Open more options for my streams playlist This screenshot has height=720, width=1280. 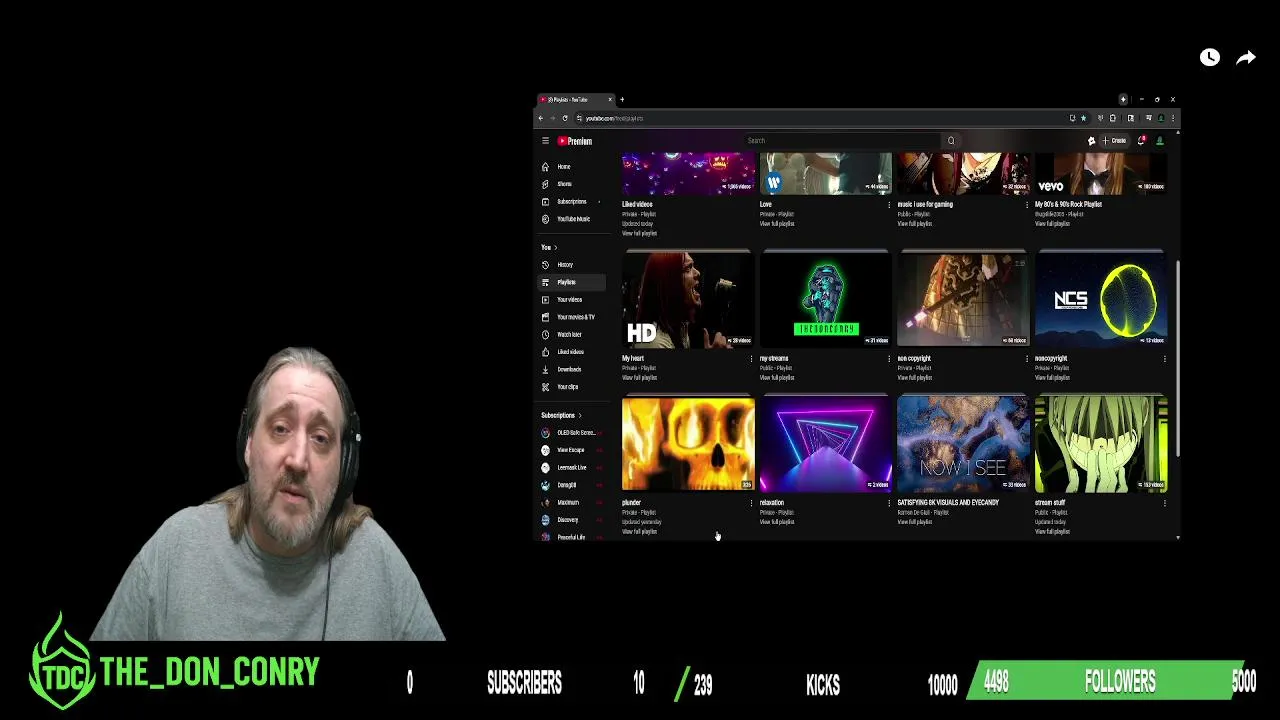pos(889,359)
